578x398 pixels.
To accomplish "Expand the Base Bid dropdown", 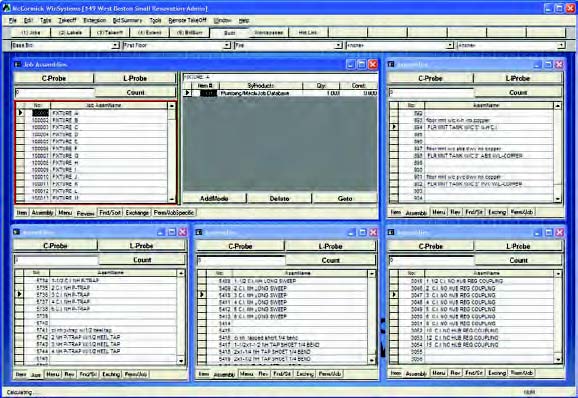I will pyautogui.click(x=115, y=45).
